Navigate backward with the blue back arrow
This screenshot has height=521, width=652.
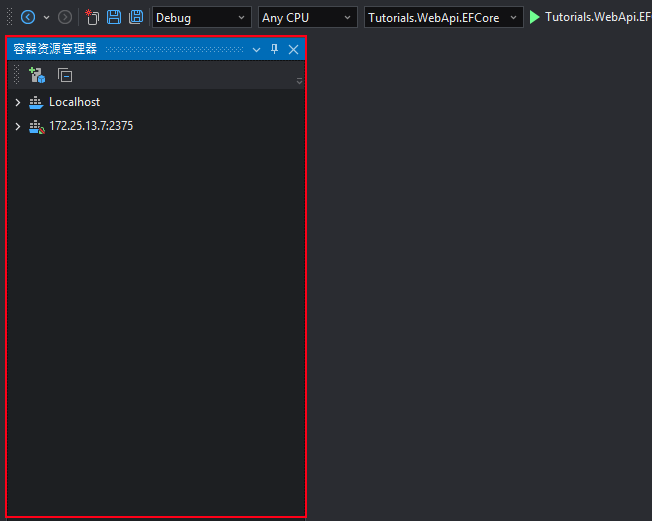(28, 17)
